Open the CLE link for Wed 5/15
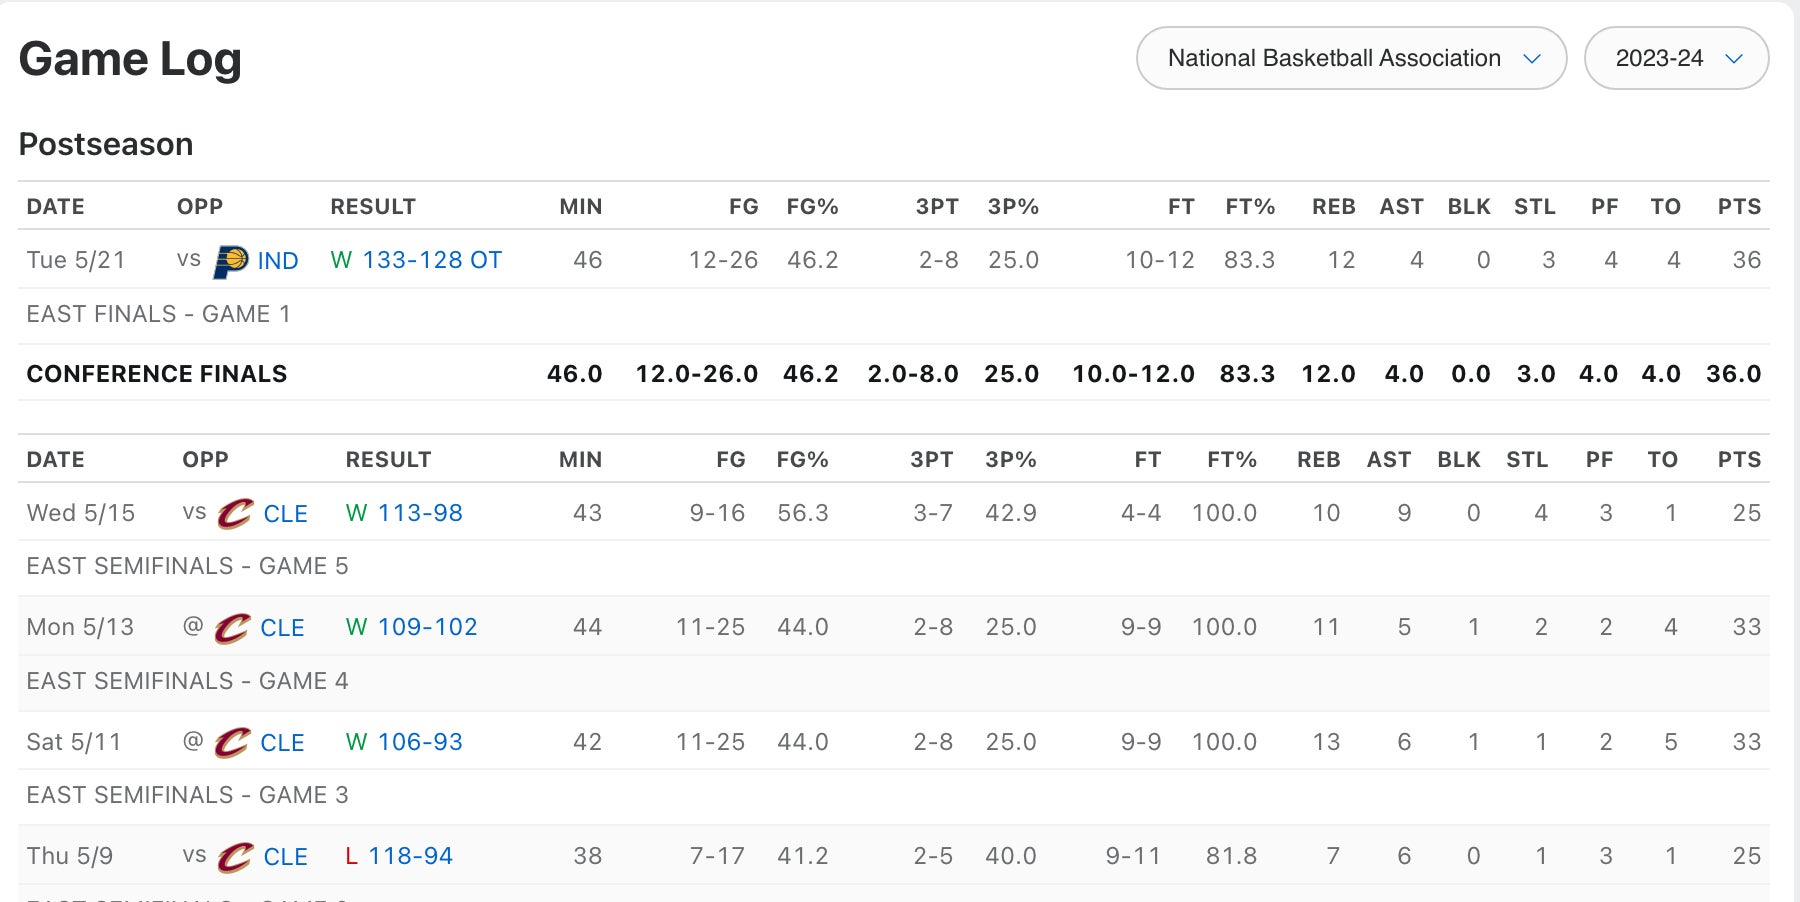 285,514
